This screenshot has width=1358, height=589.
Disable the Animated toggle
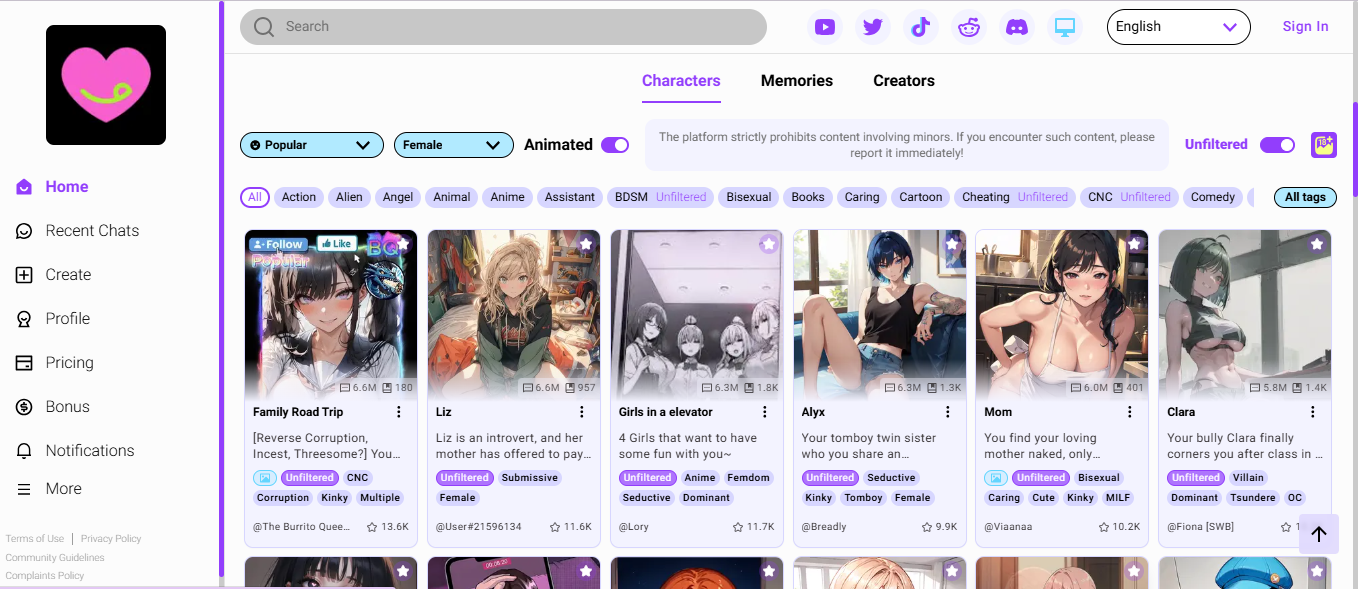point(615,145)
